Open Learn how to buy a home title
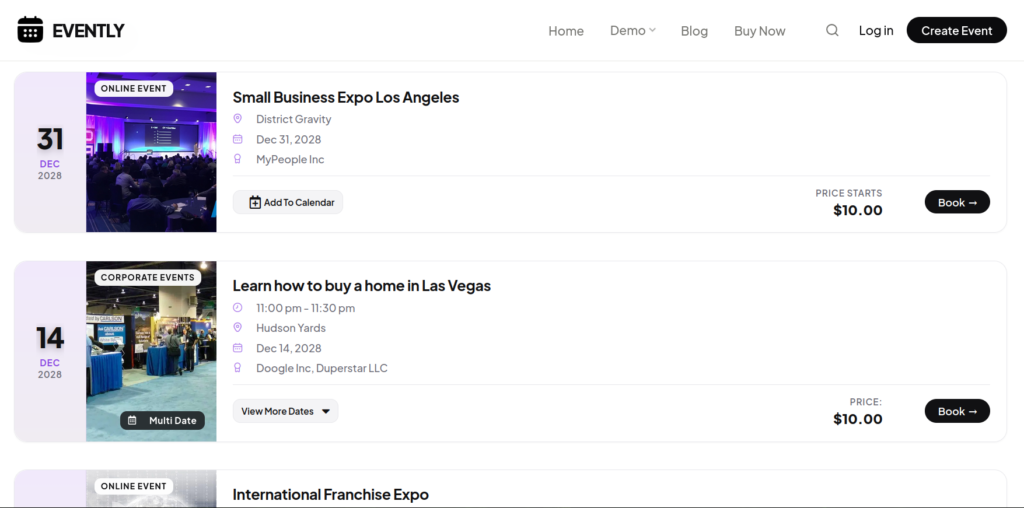1024x508 pixels. click(361, 285)
